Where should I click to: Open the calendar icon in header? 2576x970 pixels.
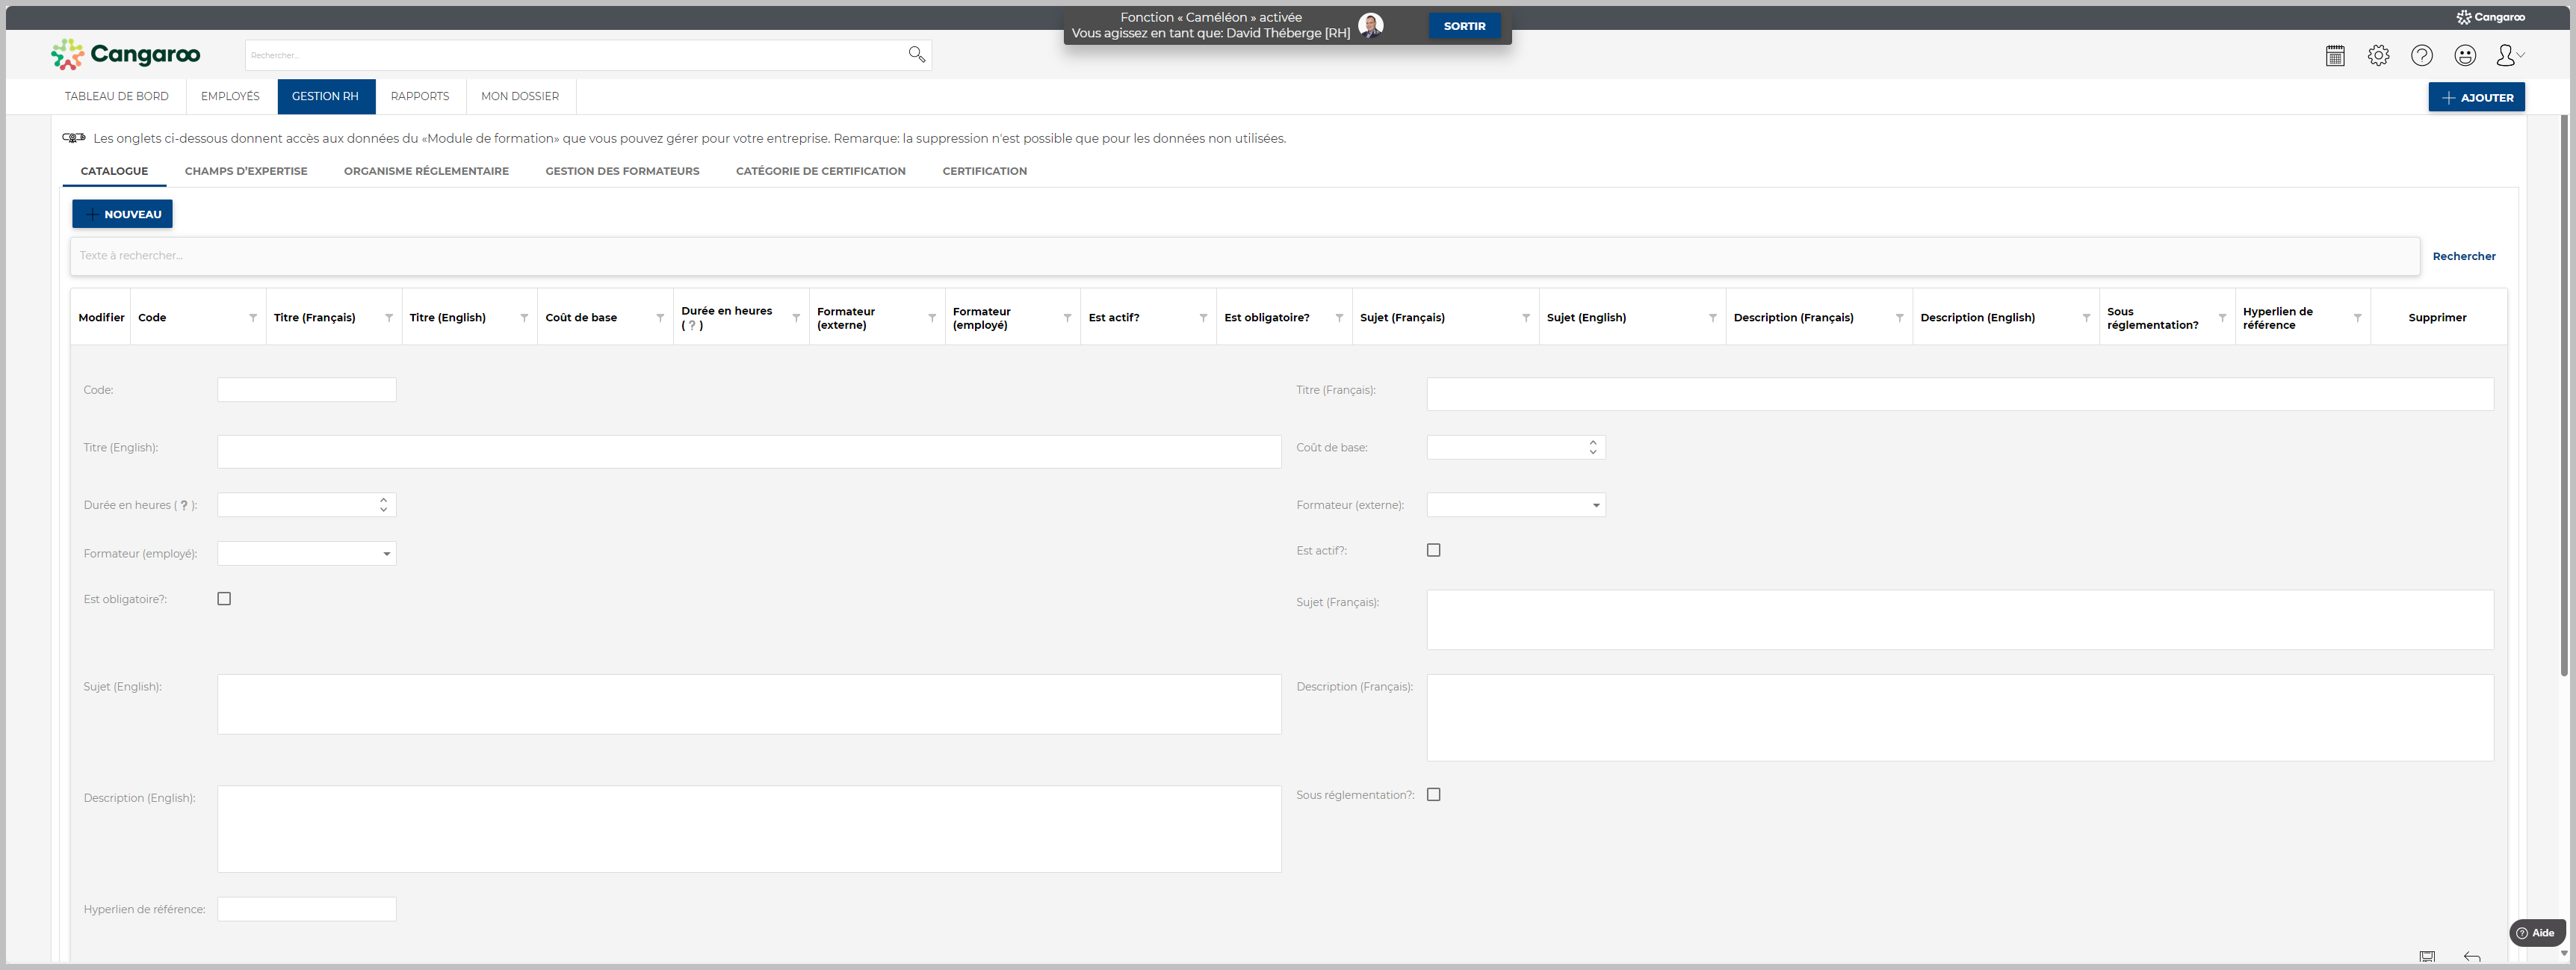coord(2335,56)
